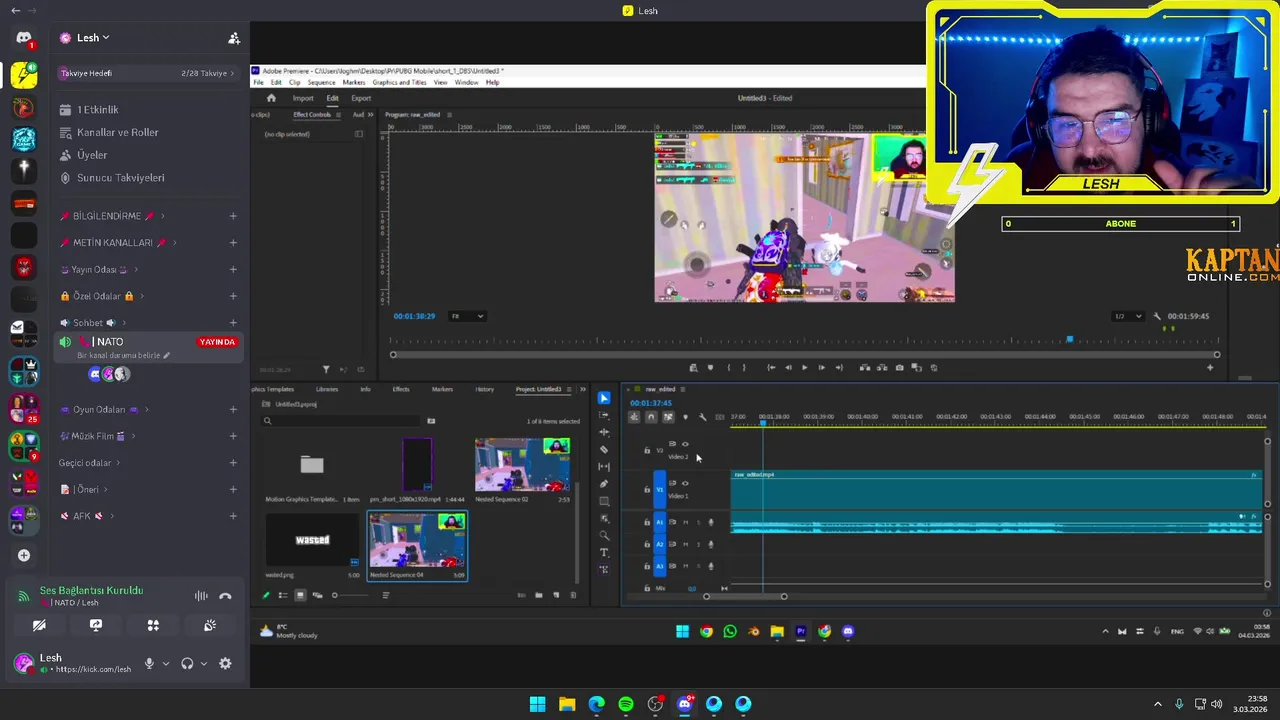Click Go to In point button
The height and width of the screenshot is (720, 1280).
pyautogui.click(x=771, y=367)
